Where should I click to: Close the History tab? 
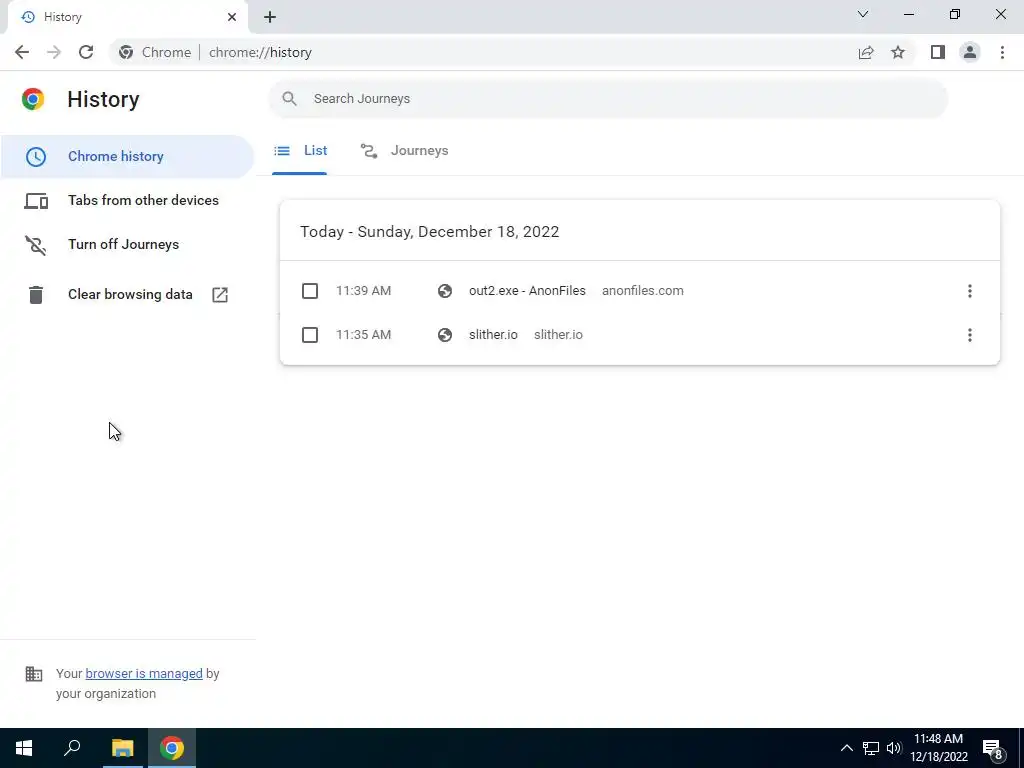[x=232, y=17]
